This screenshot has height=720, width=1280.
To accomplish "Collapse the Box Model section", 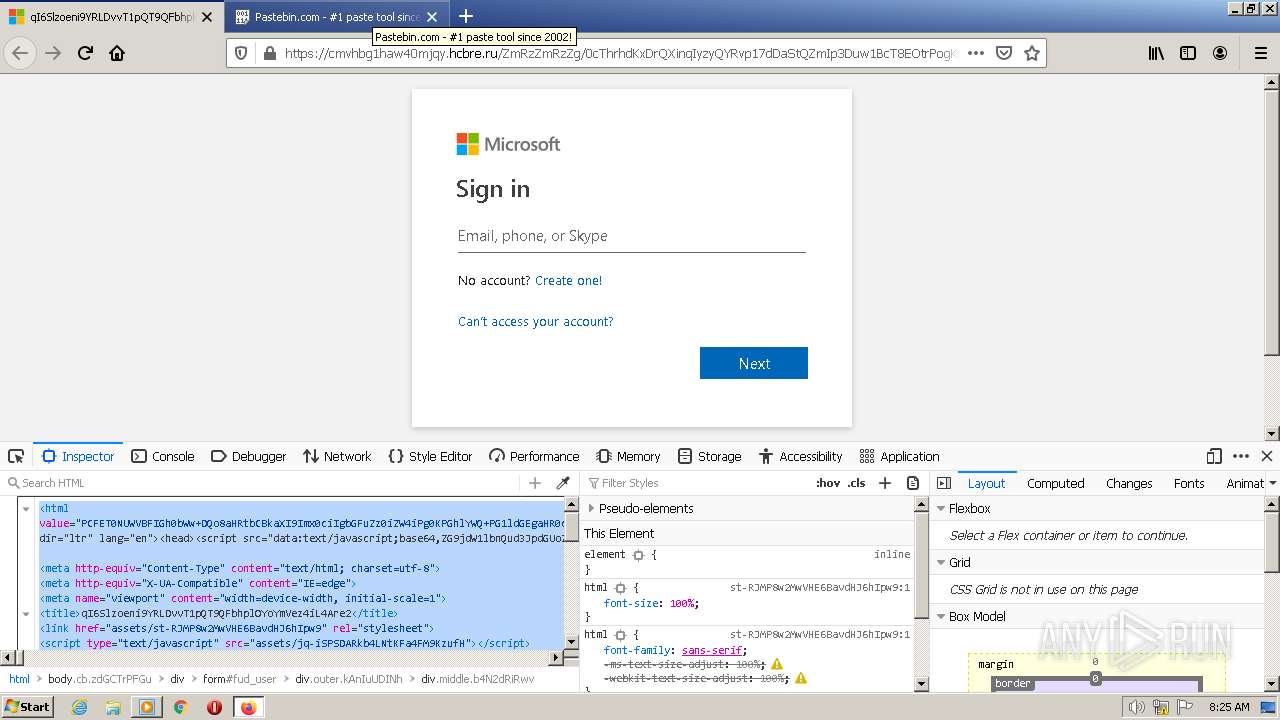I will pyautogui.click(x=940, y=616).
